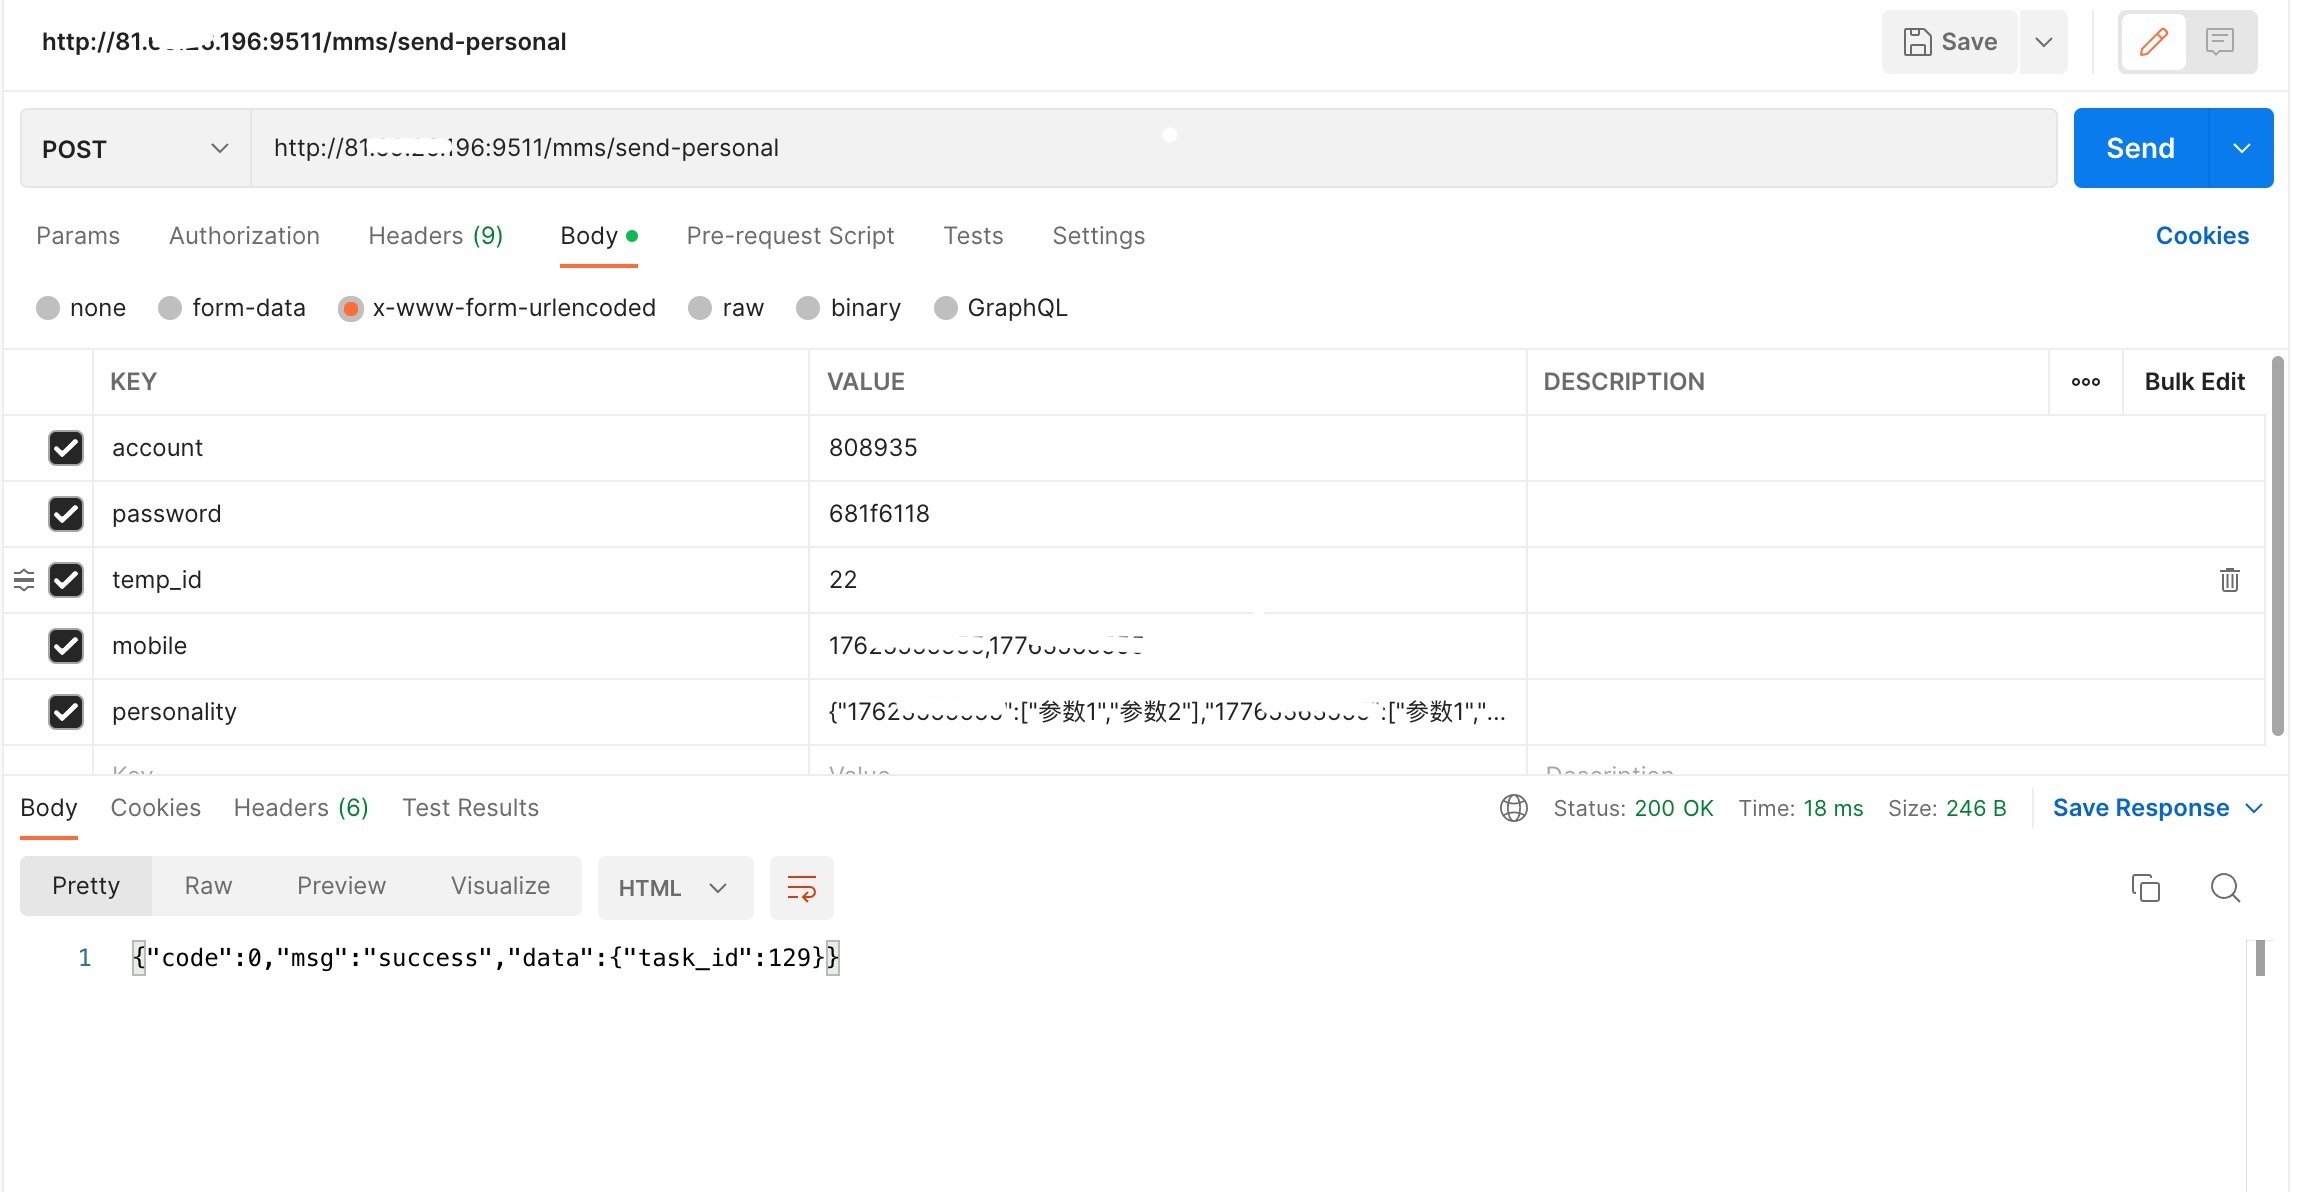Open the HTML format dropdown
The height and width of the screenshot is (1192, 2322).
pos(675,888)
